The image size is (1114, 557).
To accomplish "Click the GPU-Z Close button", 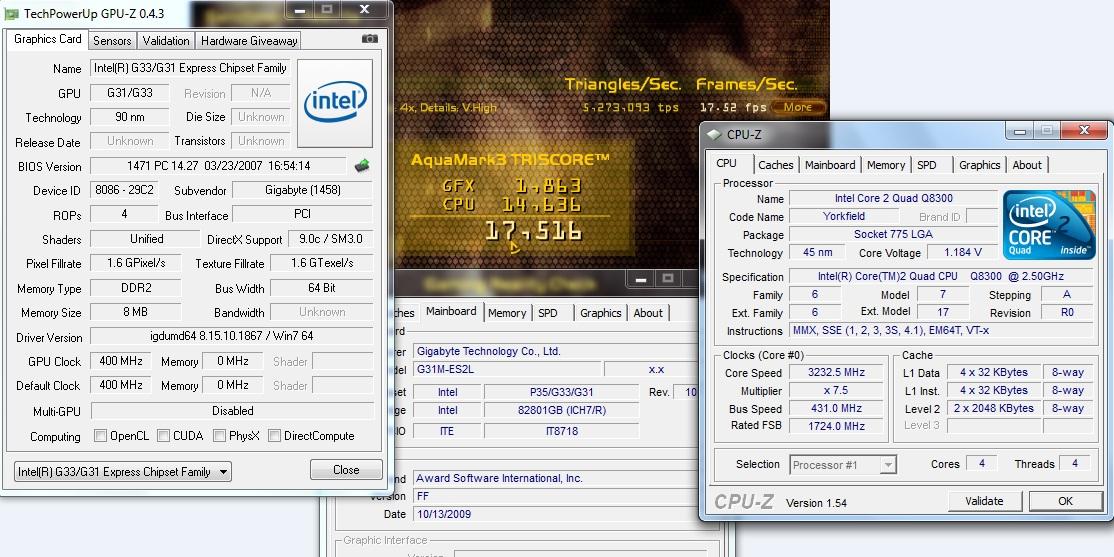I will point(346,470).
